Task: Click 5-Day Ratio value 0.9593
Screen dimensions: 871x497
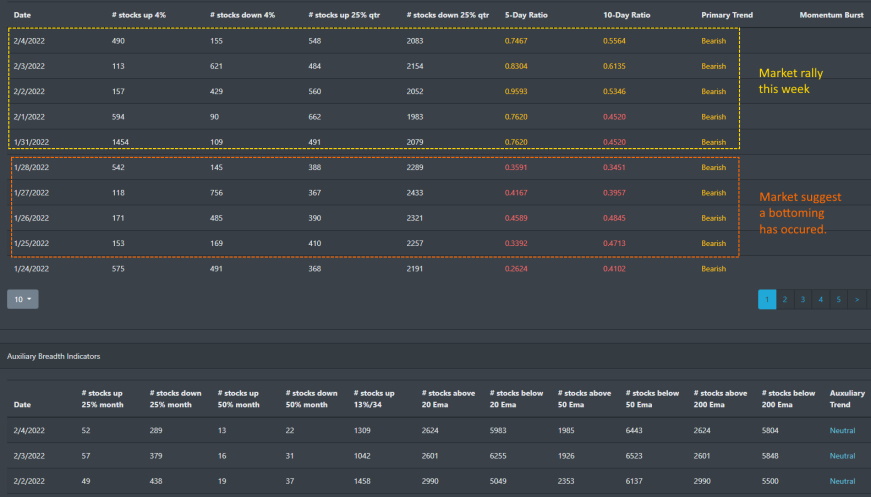Action: click(x=516, y=91)
